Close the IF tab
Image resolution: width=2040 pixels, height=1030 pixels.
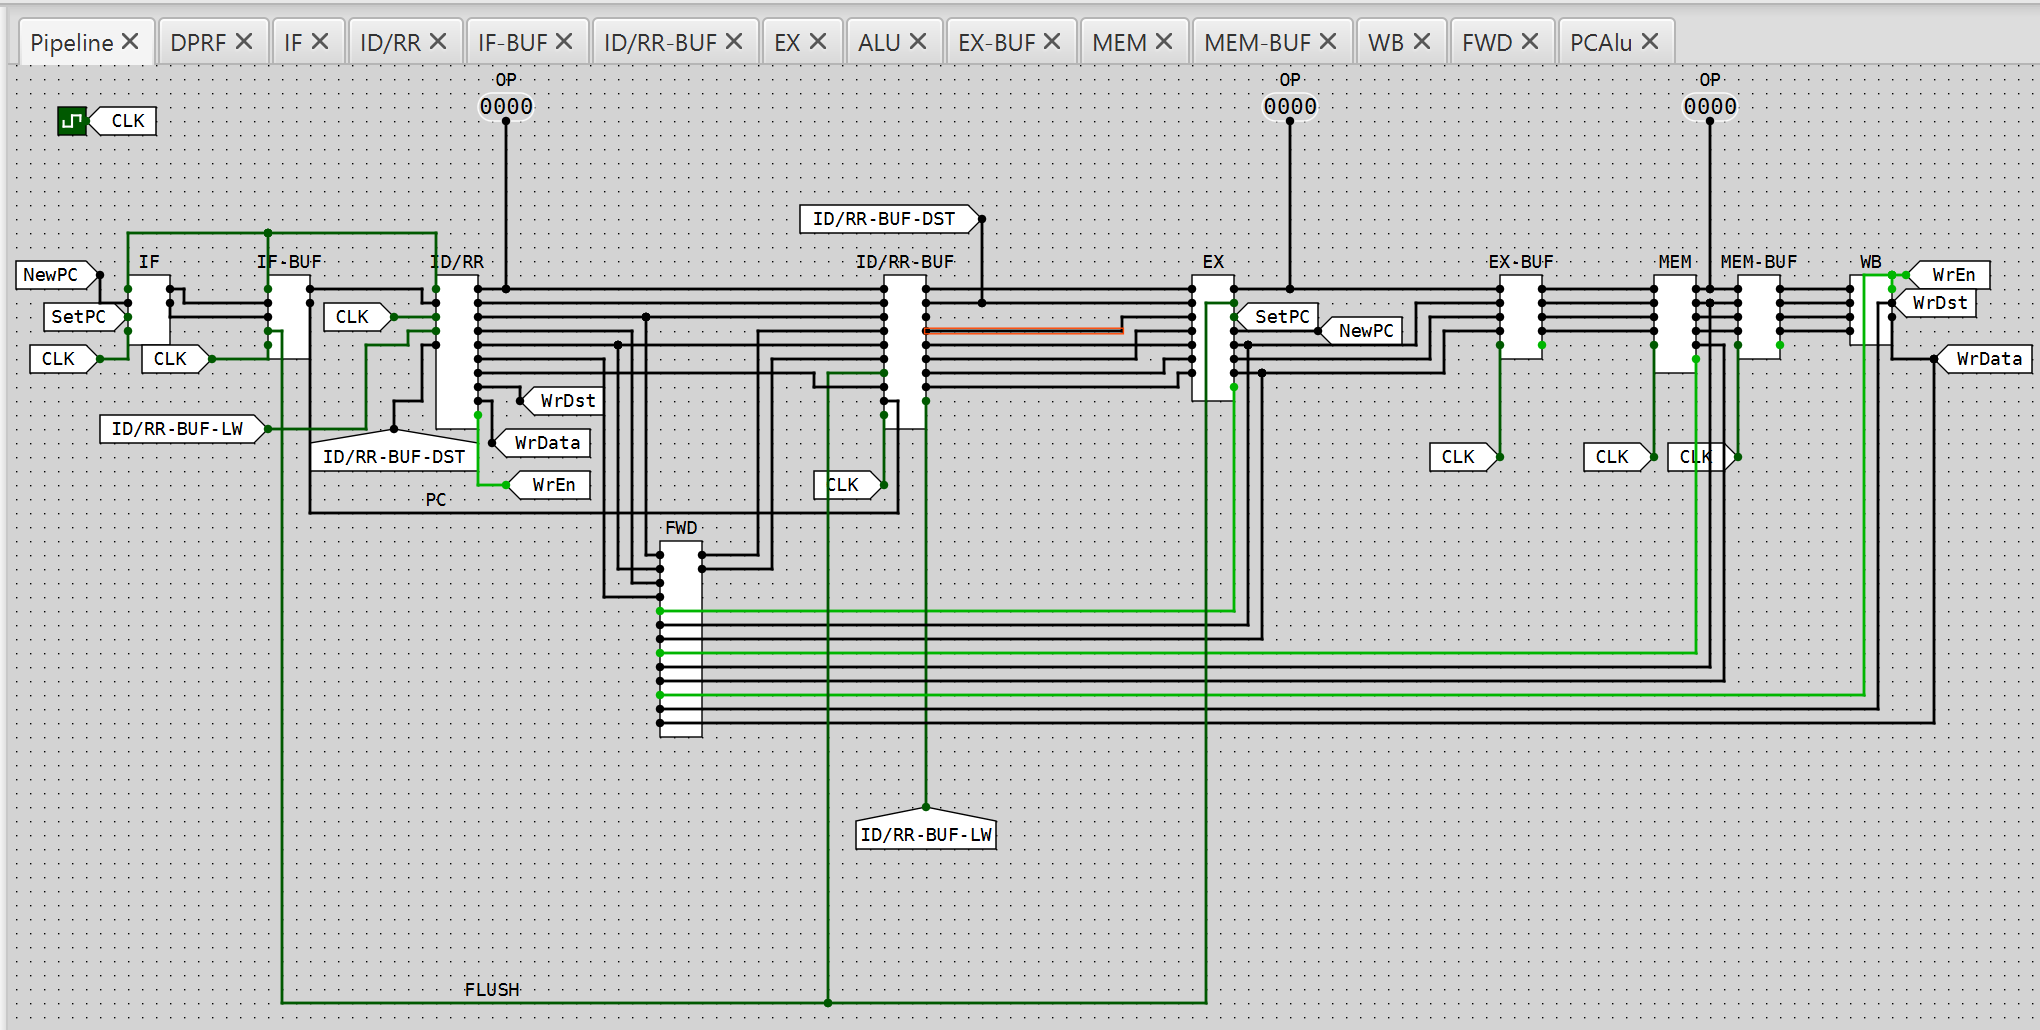pyautogui.click(x=320, y=41)
